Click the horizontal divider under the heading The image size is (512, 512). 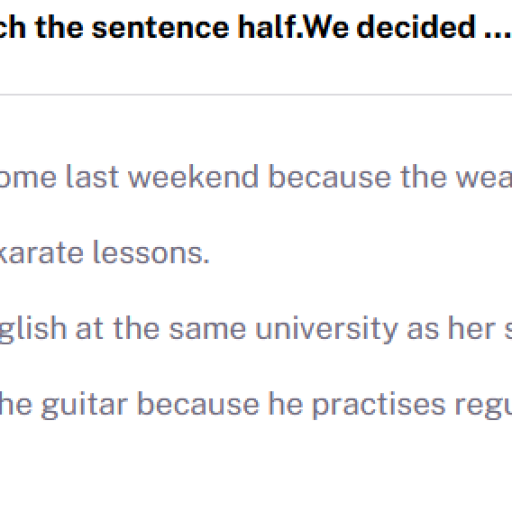[256, 95]
